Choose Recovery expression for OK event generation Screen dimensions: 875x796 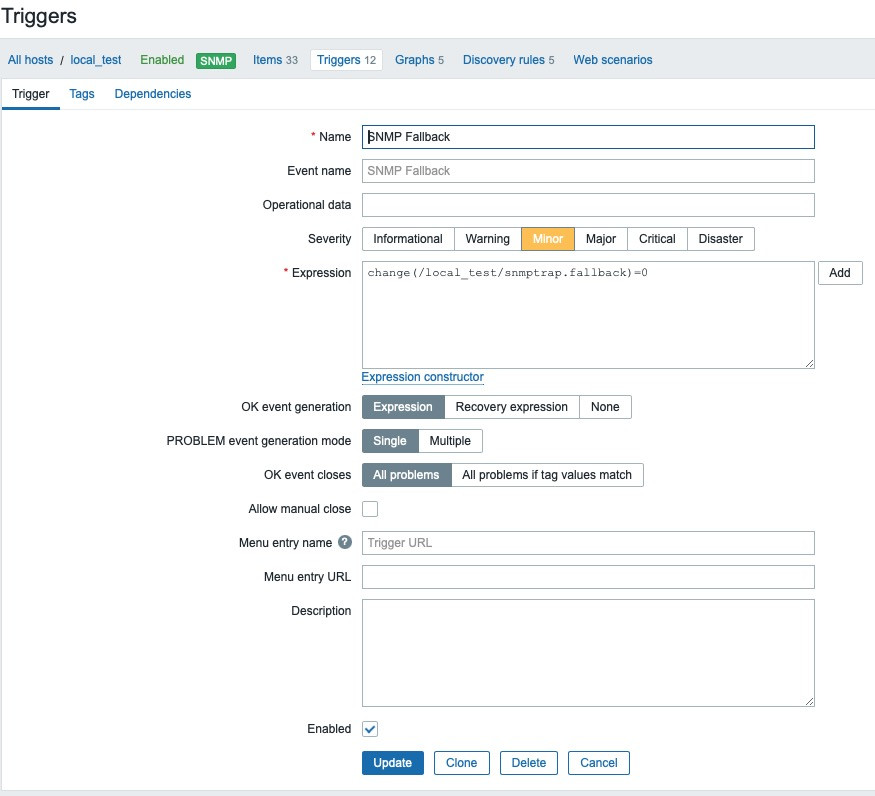[511, 407]
